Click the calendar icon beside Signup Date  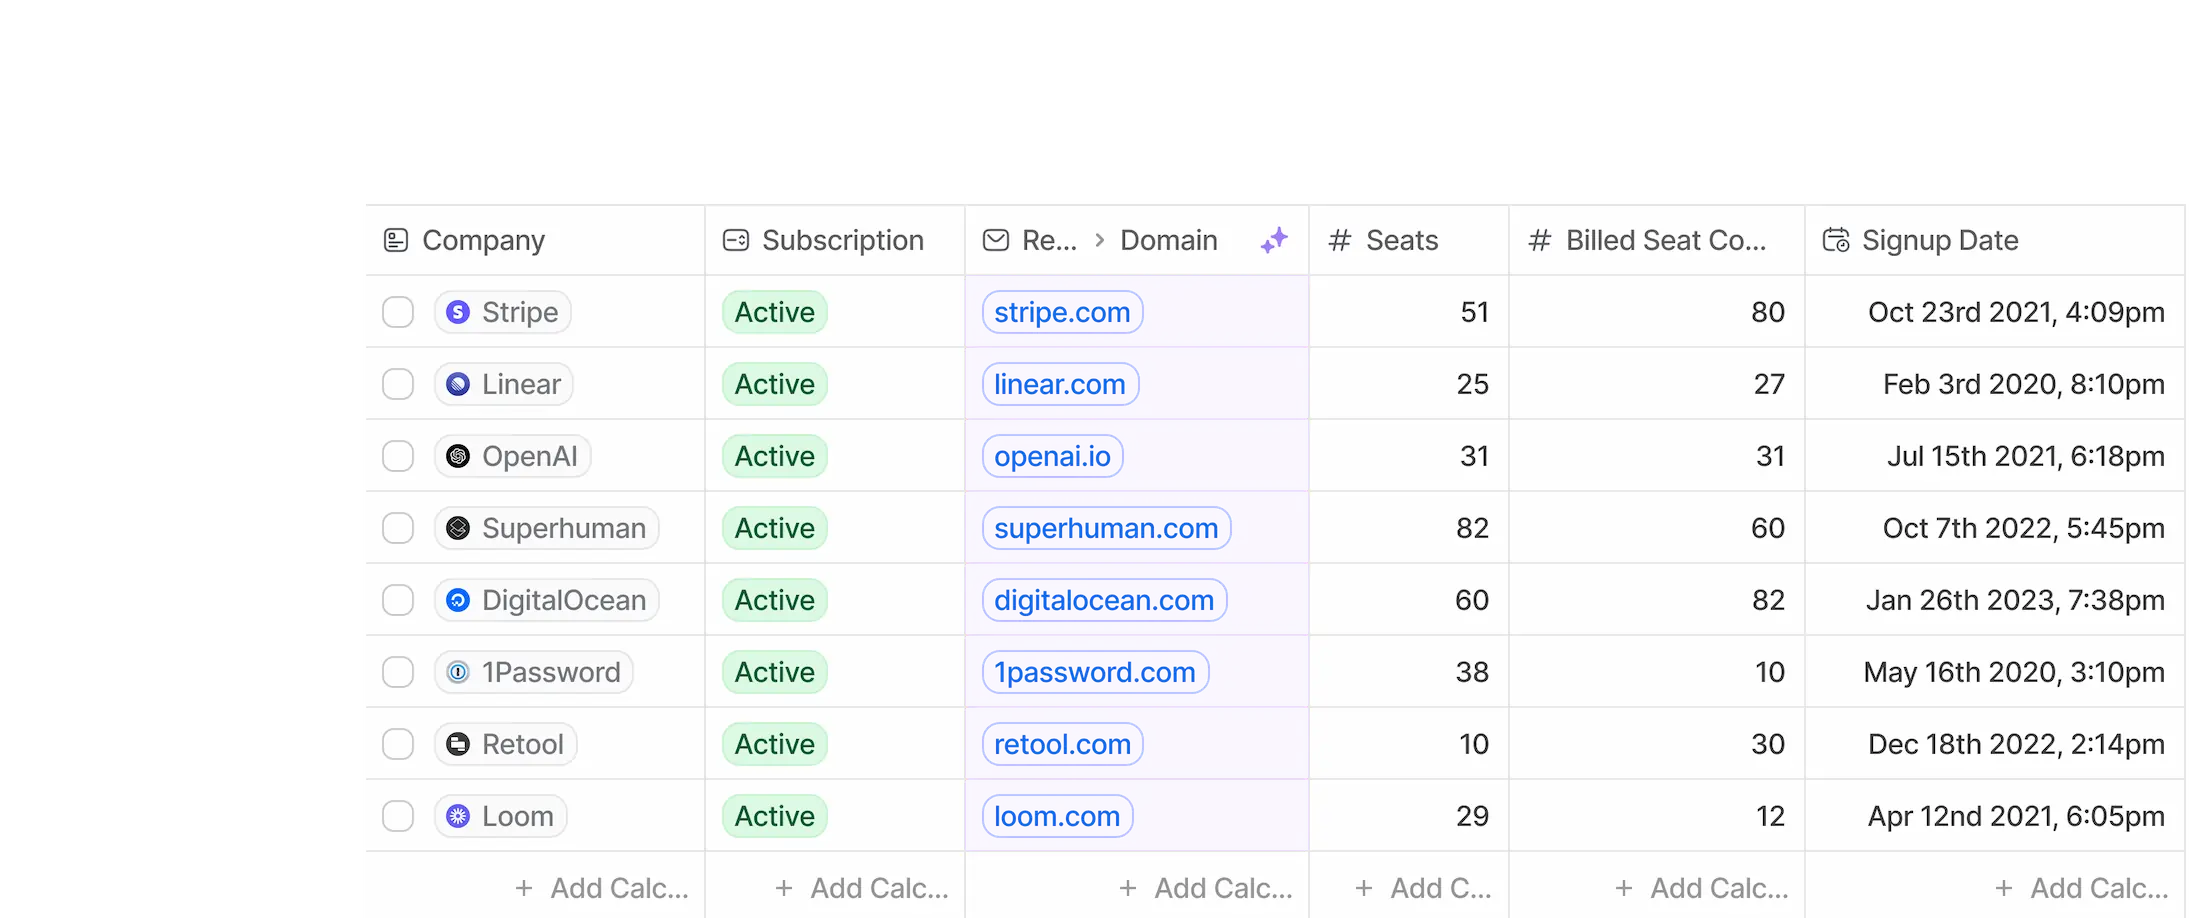[1836, 240]
